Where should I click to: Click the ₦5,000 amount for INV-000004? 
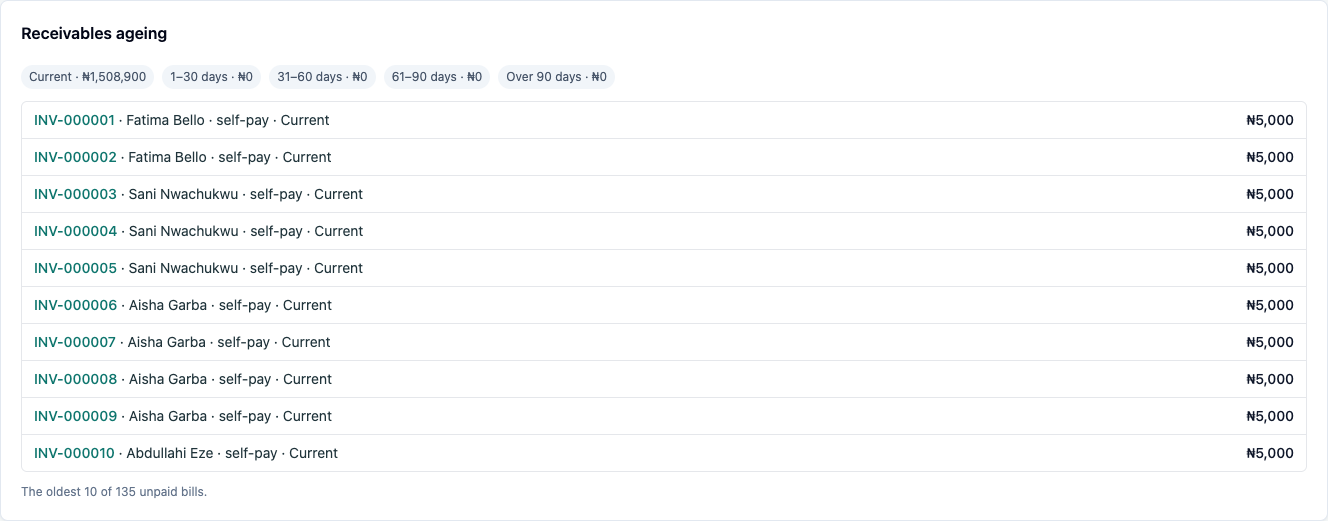pos(1270,231)
